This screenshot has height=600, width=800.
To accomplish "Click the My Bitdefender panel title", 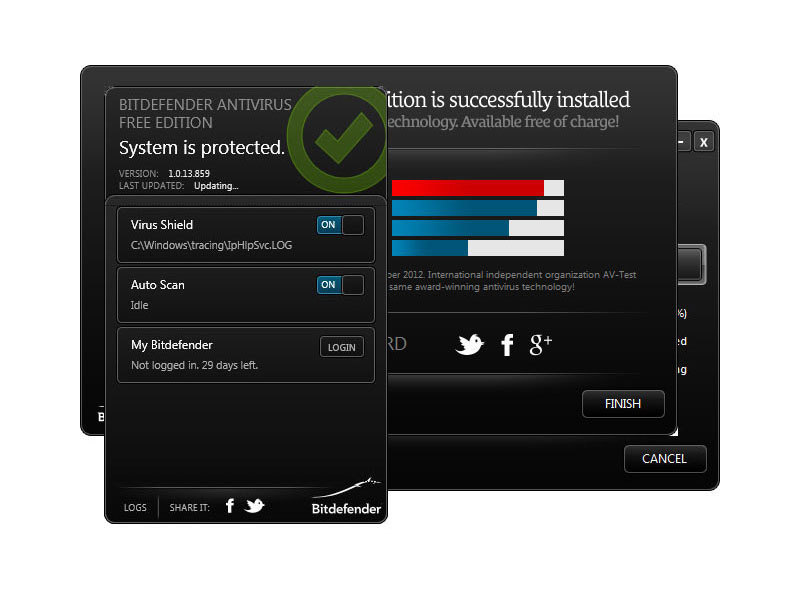I will (171, 345).
